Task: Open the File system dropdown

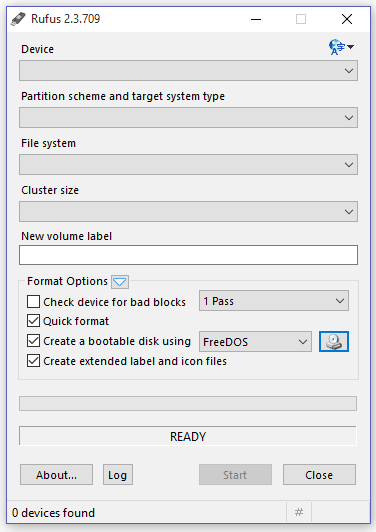Action: 188,165
